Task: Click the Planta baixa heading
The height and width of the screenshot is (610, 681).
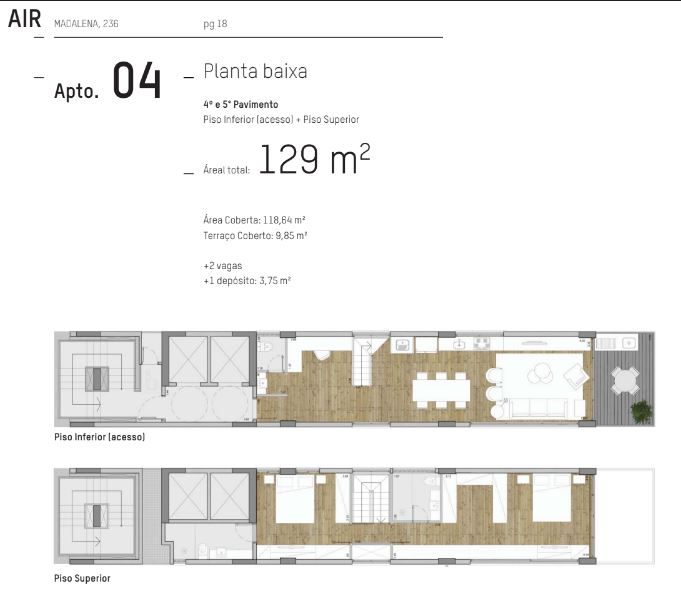Action: click(255, 72)
